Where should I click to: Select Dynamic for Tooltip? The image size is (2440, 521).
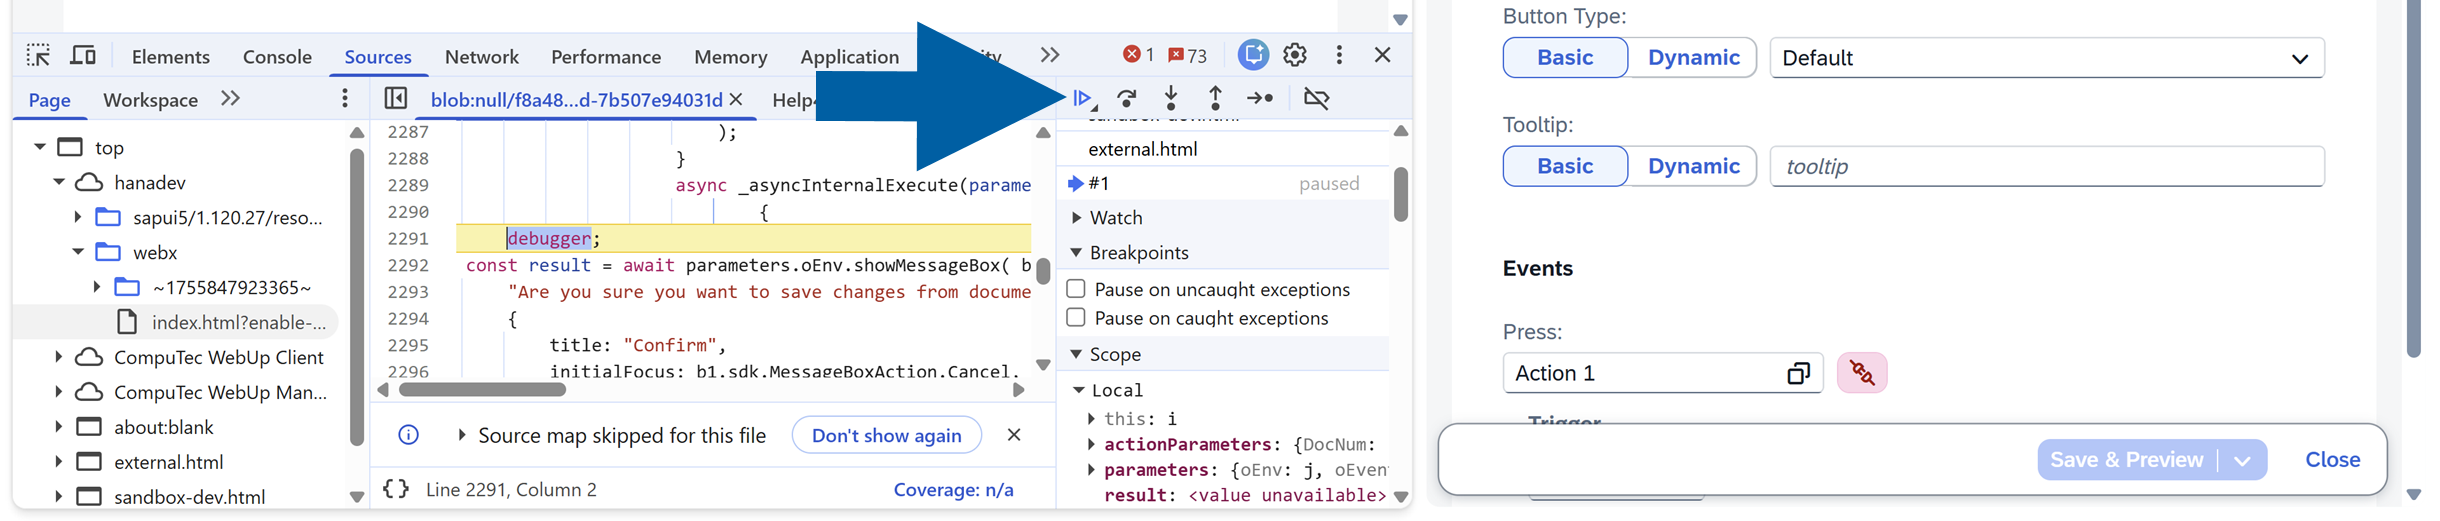point(1693,166)
